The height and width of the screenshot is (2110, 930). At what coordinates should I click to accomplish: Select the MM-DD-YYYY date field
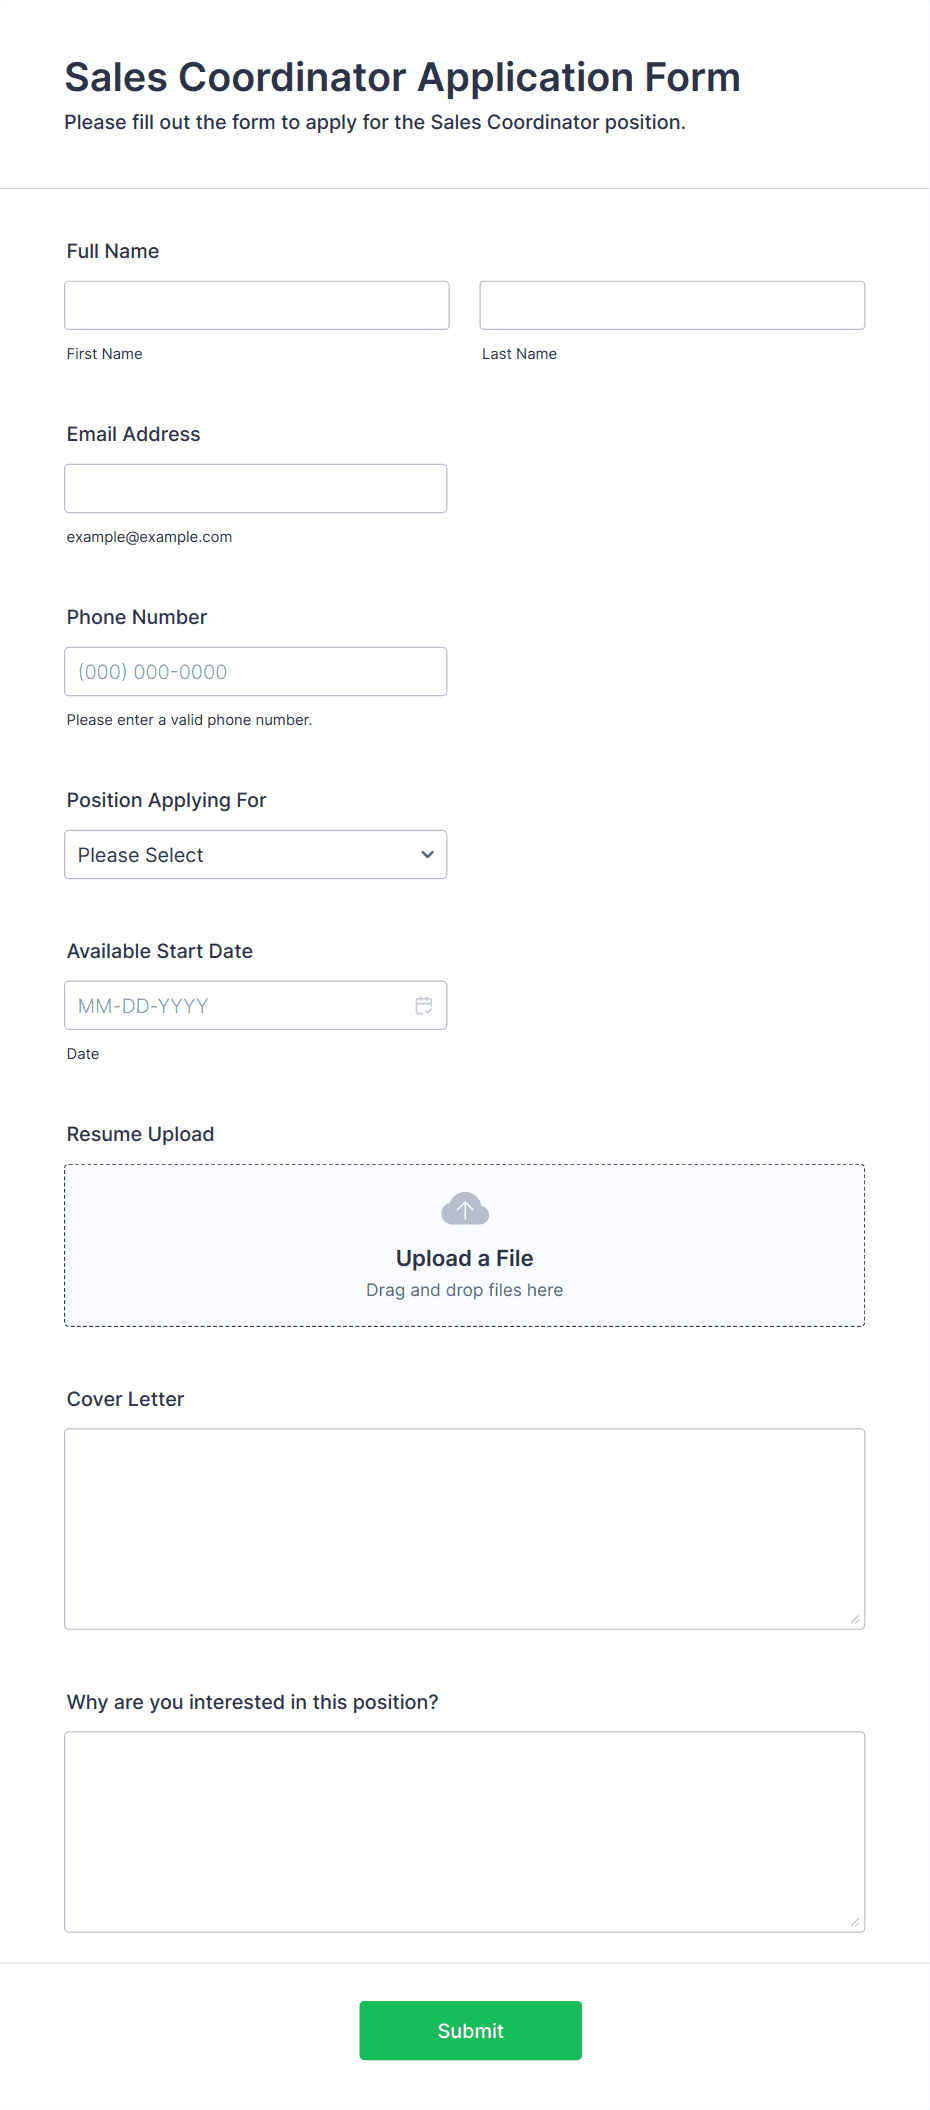256,1005
